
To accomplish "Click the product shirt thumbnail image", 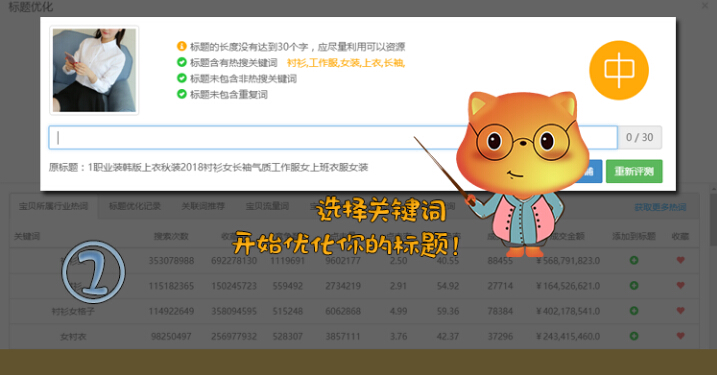I will (94, 70).
